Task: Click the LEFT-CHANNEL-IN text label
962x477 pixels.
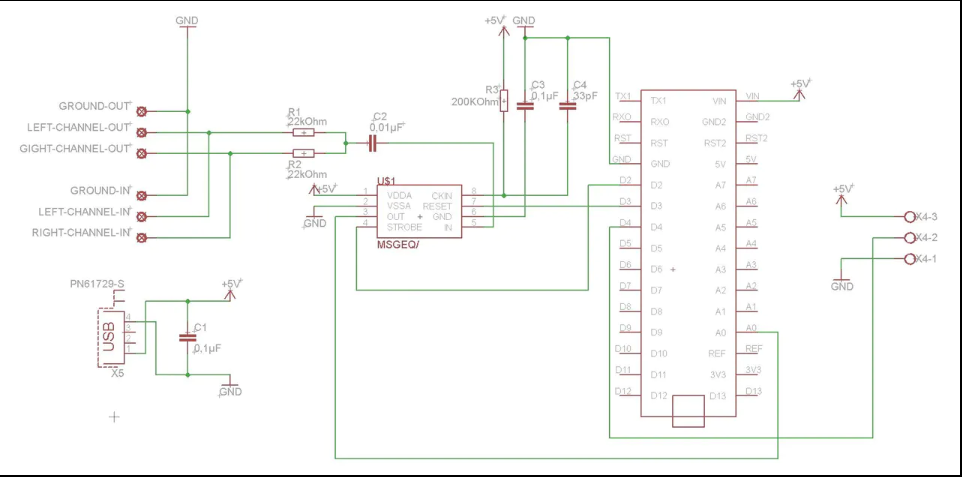Action: 85,211
